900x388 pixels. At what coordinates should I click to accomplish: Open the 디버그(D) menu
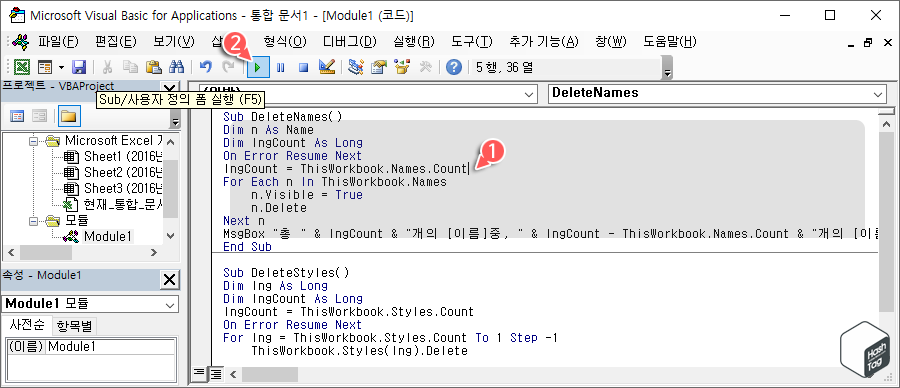[x=350, y=42]
